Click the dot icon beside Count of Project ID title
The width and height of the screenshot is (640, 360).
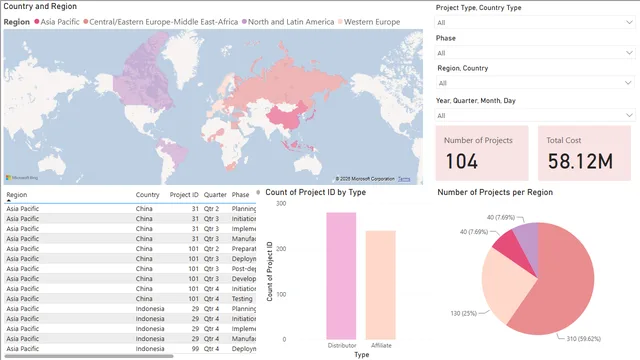[x=258, y=192]
